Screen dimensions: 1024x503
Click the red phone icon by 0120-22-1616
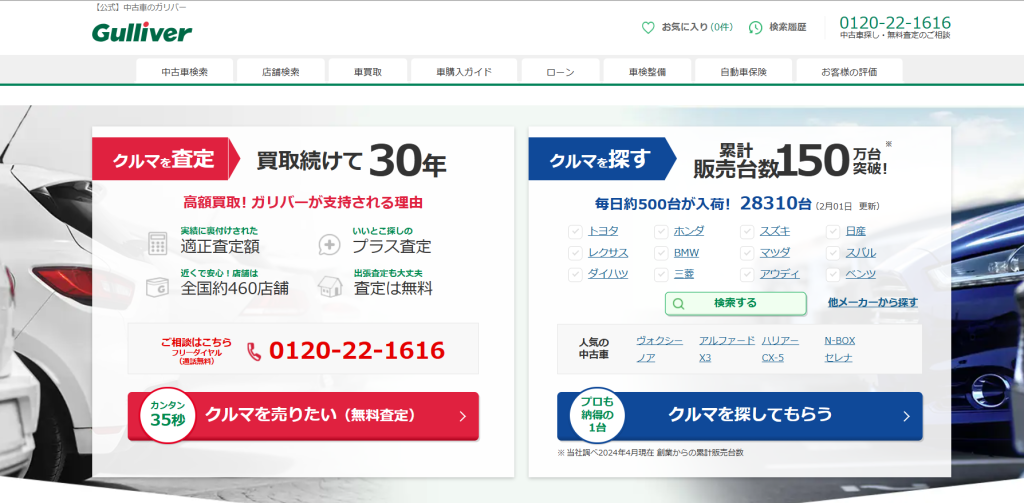254,351
